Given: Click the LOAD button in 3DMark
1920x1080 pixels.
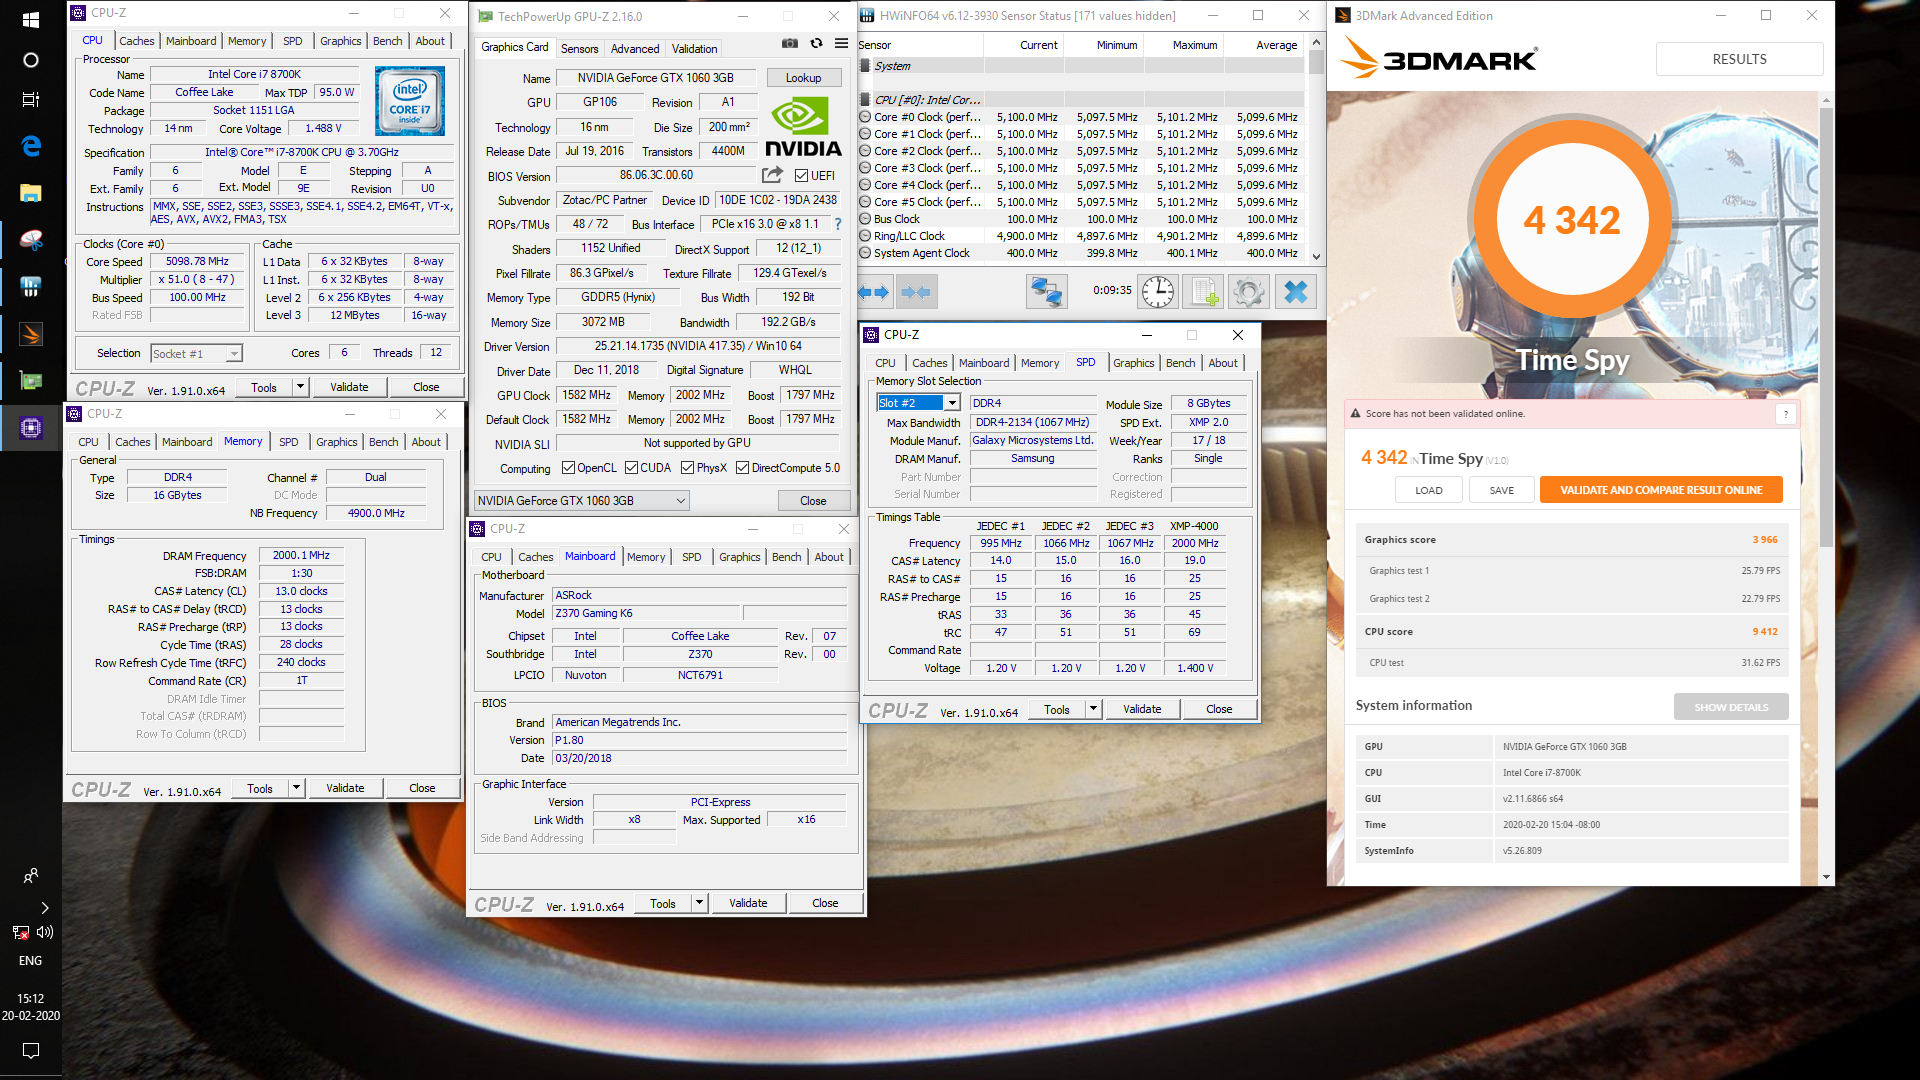Looking at the screenshot, I should tap(1429, 490).
